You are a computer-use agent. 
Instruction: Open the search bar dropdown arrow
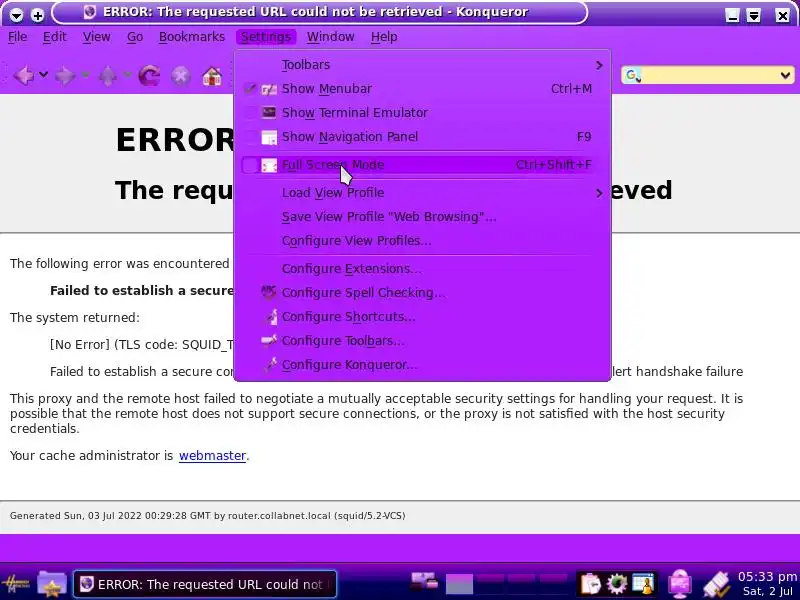click(785, 76)
